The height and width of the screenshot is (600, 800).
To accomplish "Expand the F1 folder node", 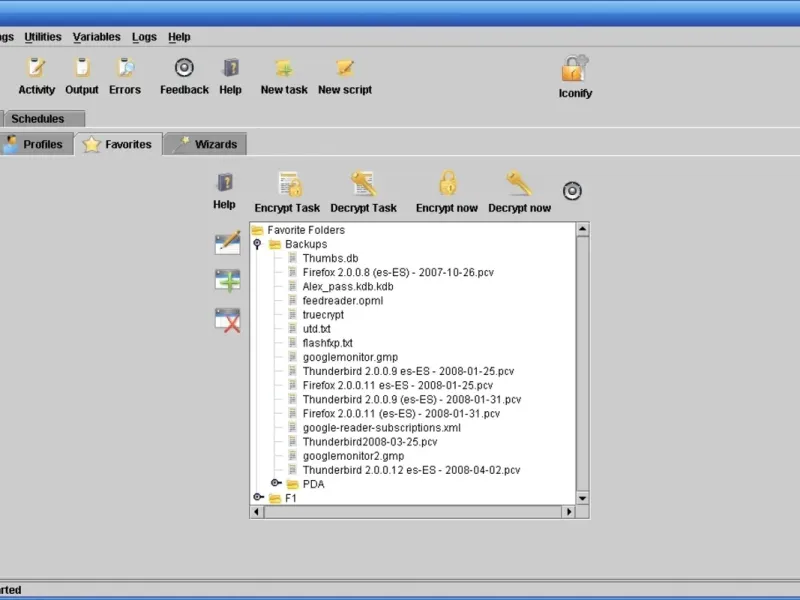I will click(x=258, y=497).
